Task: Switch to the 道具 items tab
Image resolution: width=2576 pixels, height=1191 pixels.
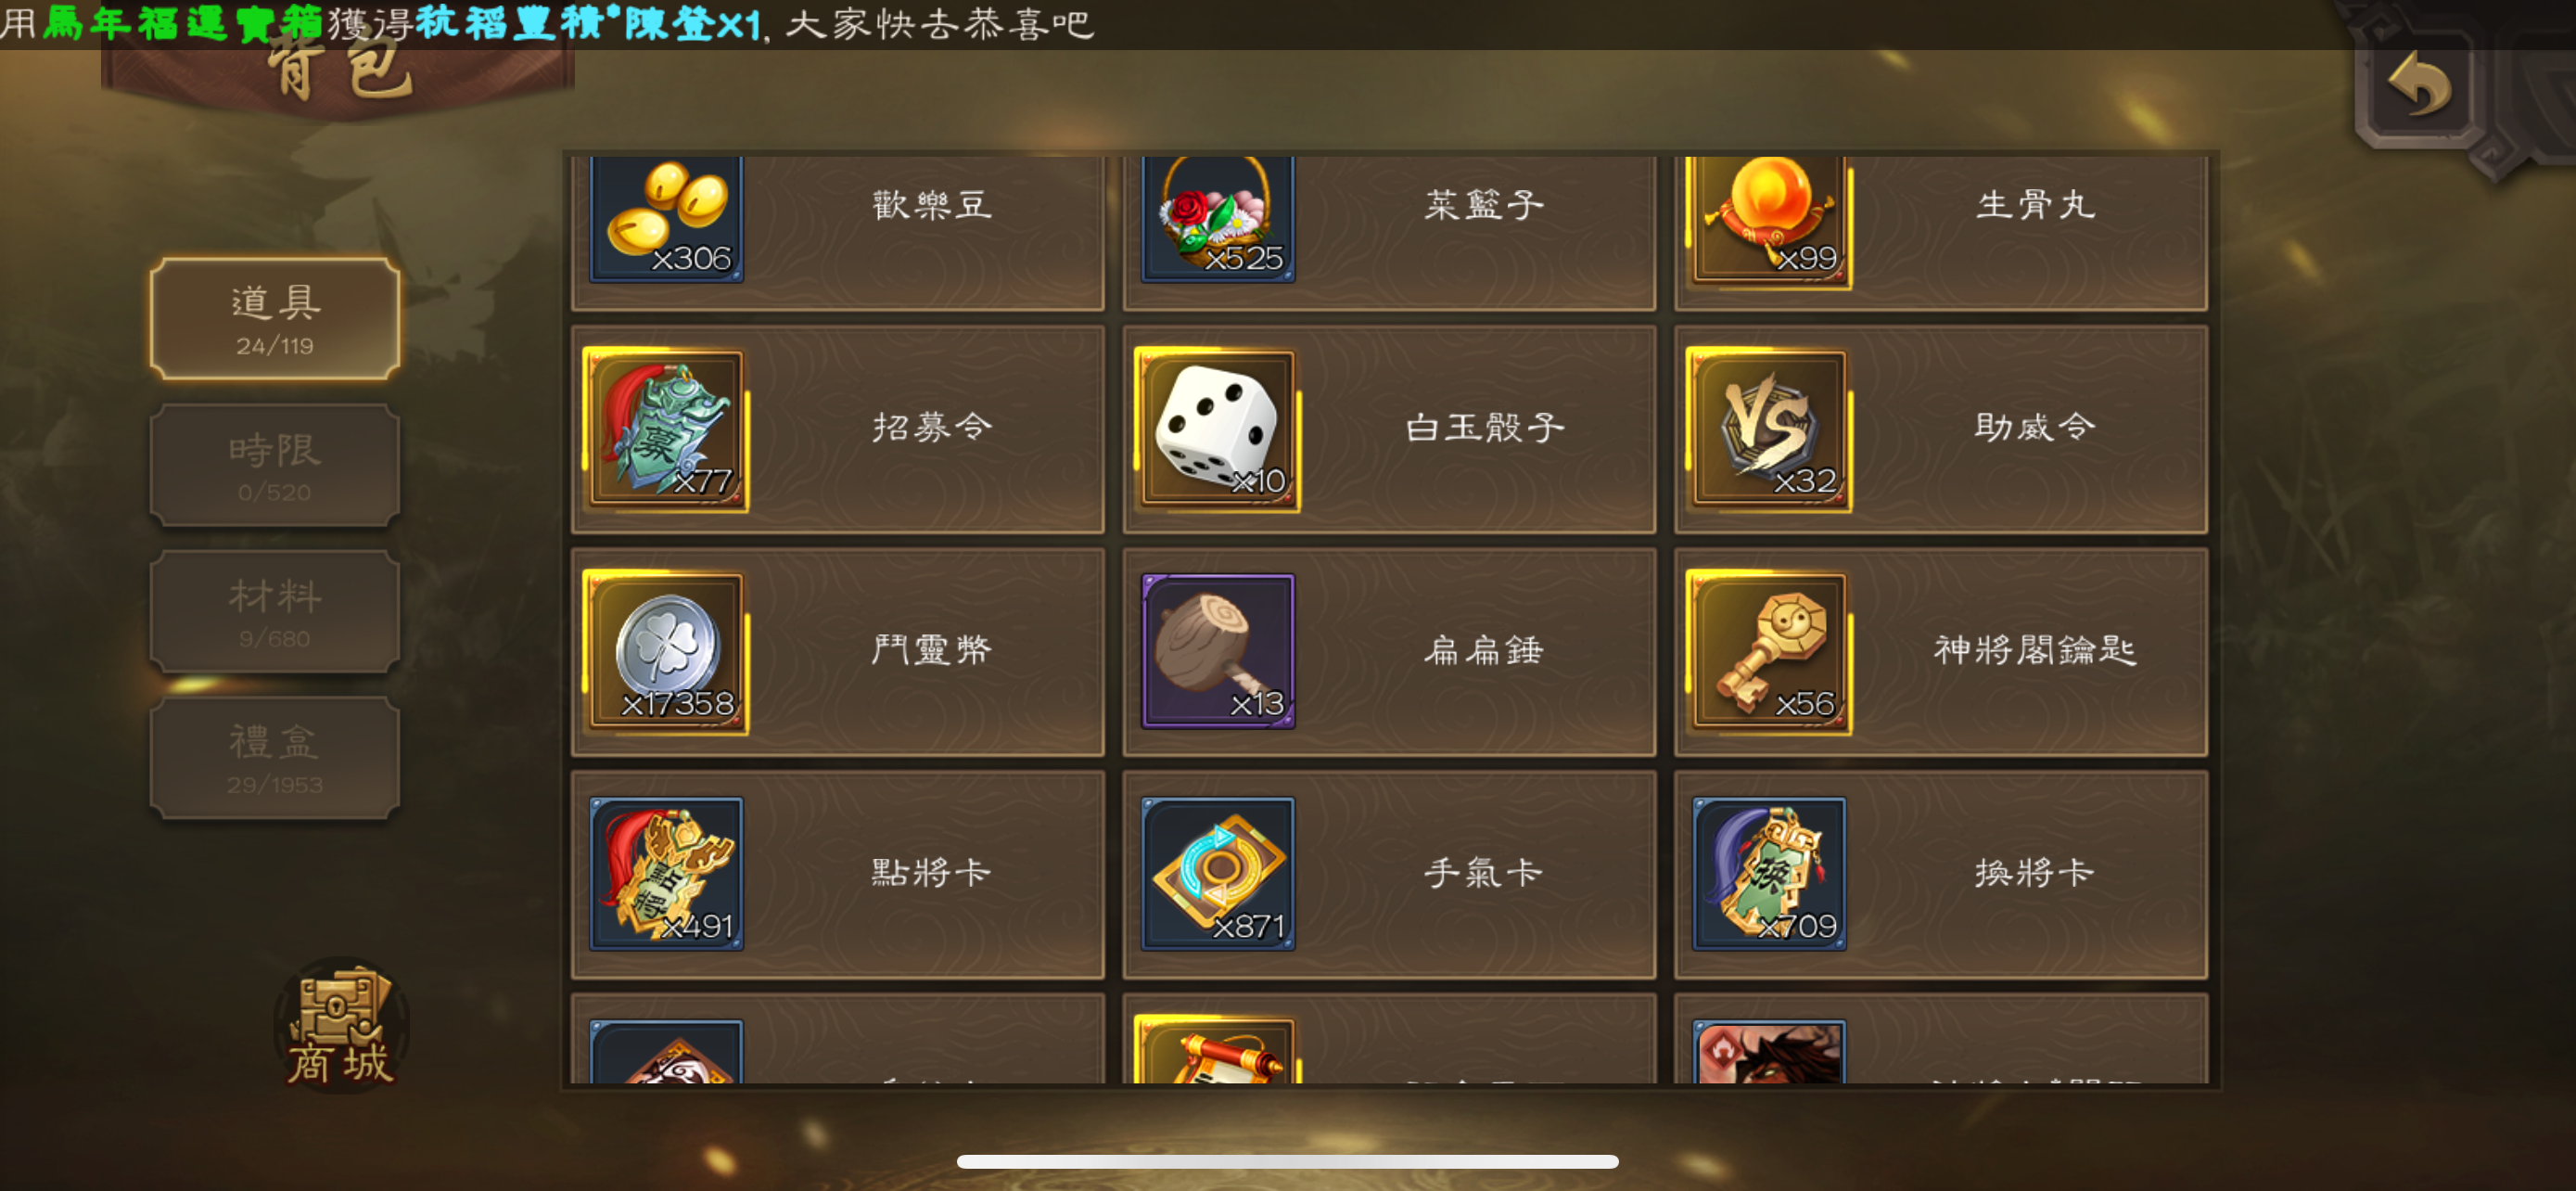Action: [x=275, y=318]
